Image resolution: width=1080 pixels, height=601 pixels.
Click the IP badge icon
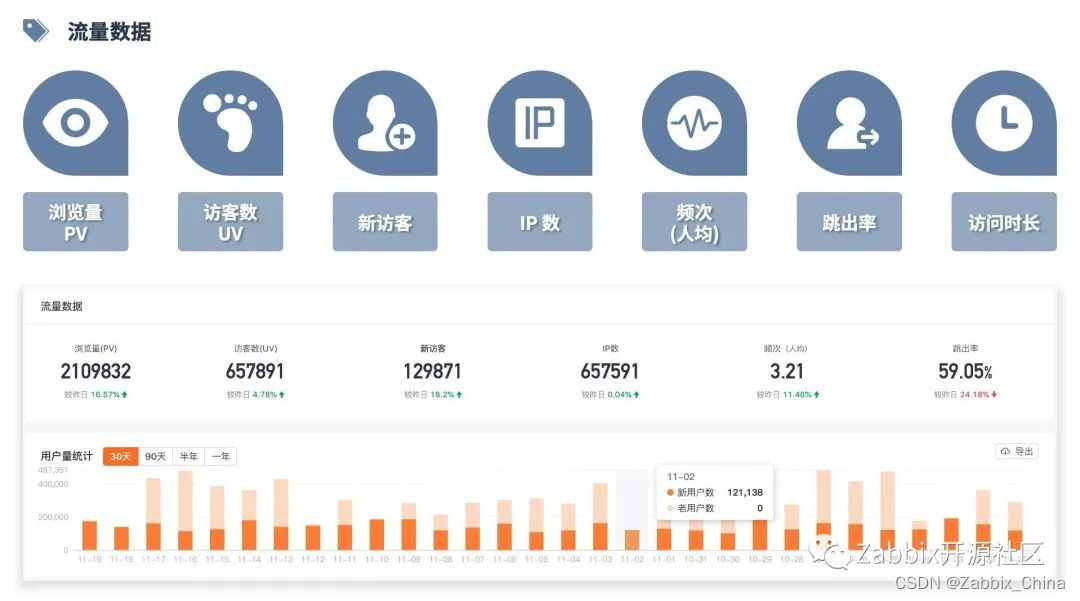click(x=540, y=123)
